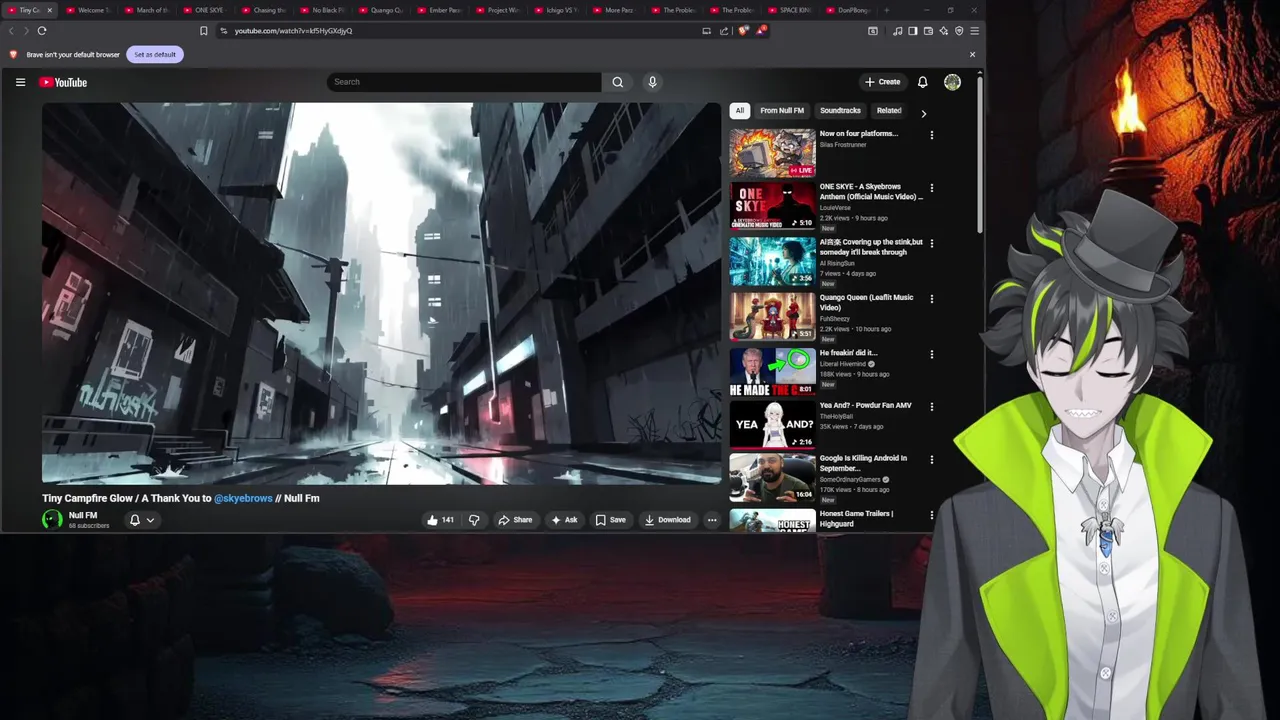Ask about this video
The height and width of the screenshot is (720, 1280).
point(564,520)
